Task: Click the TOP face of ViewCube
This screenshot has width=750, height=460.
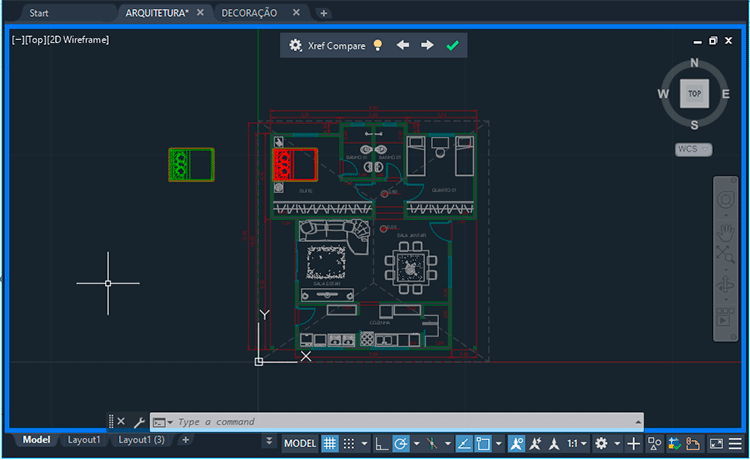Action: click(695, 94)
